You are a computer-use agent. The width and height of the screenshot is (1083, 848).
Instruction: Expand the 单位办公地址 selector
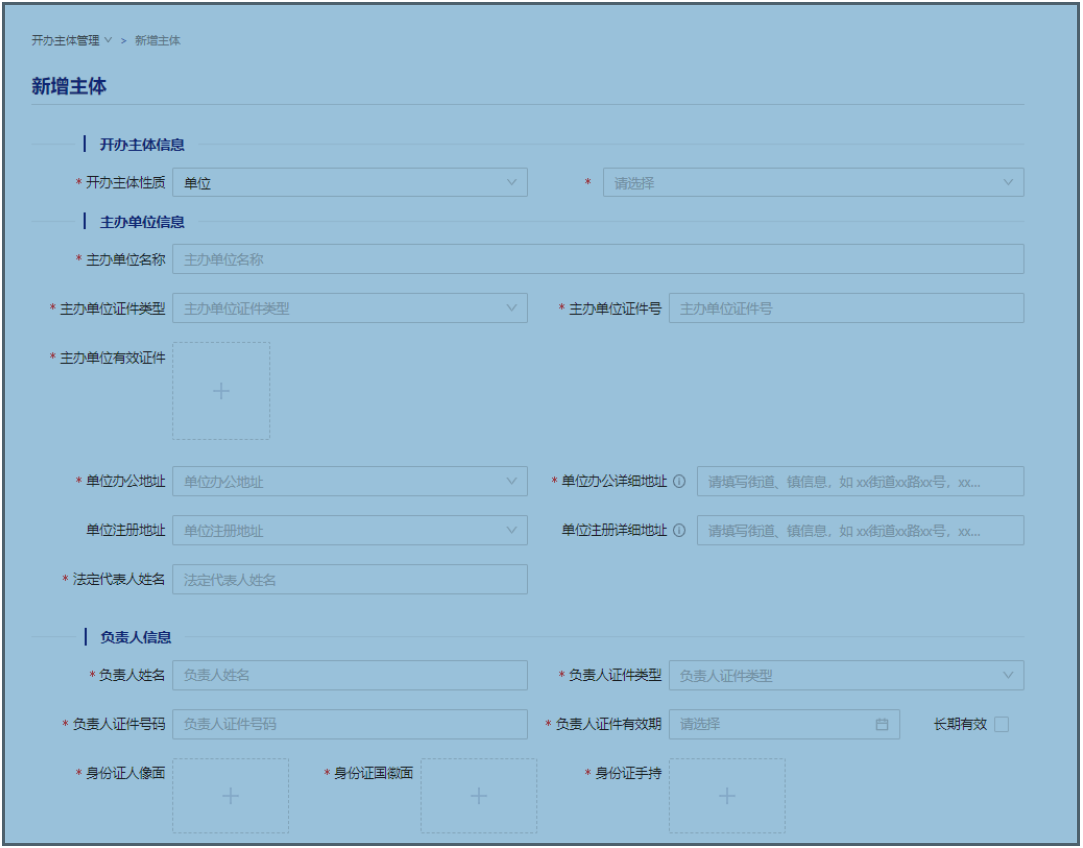[349, 481]
